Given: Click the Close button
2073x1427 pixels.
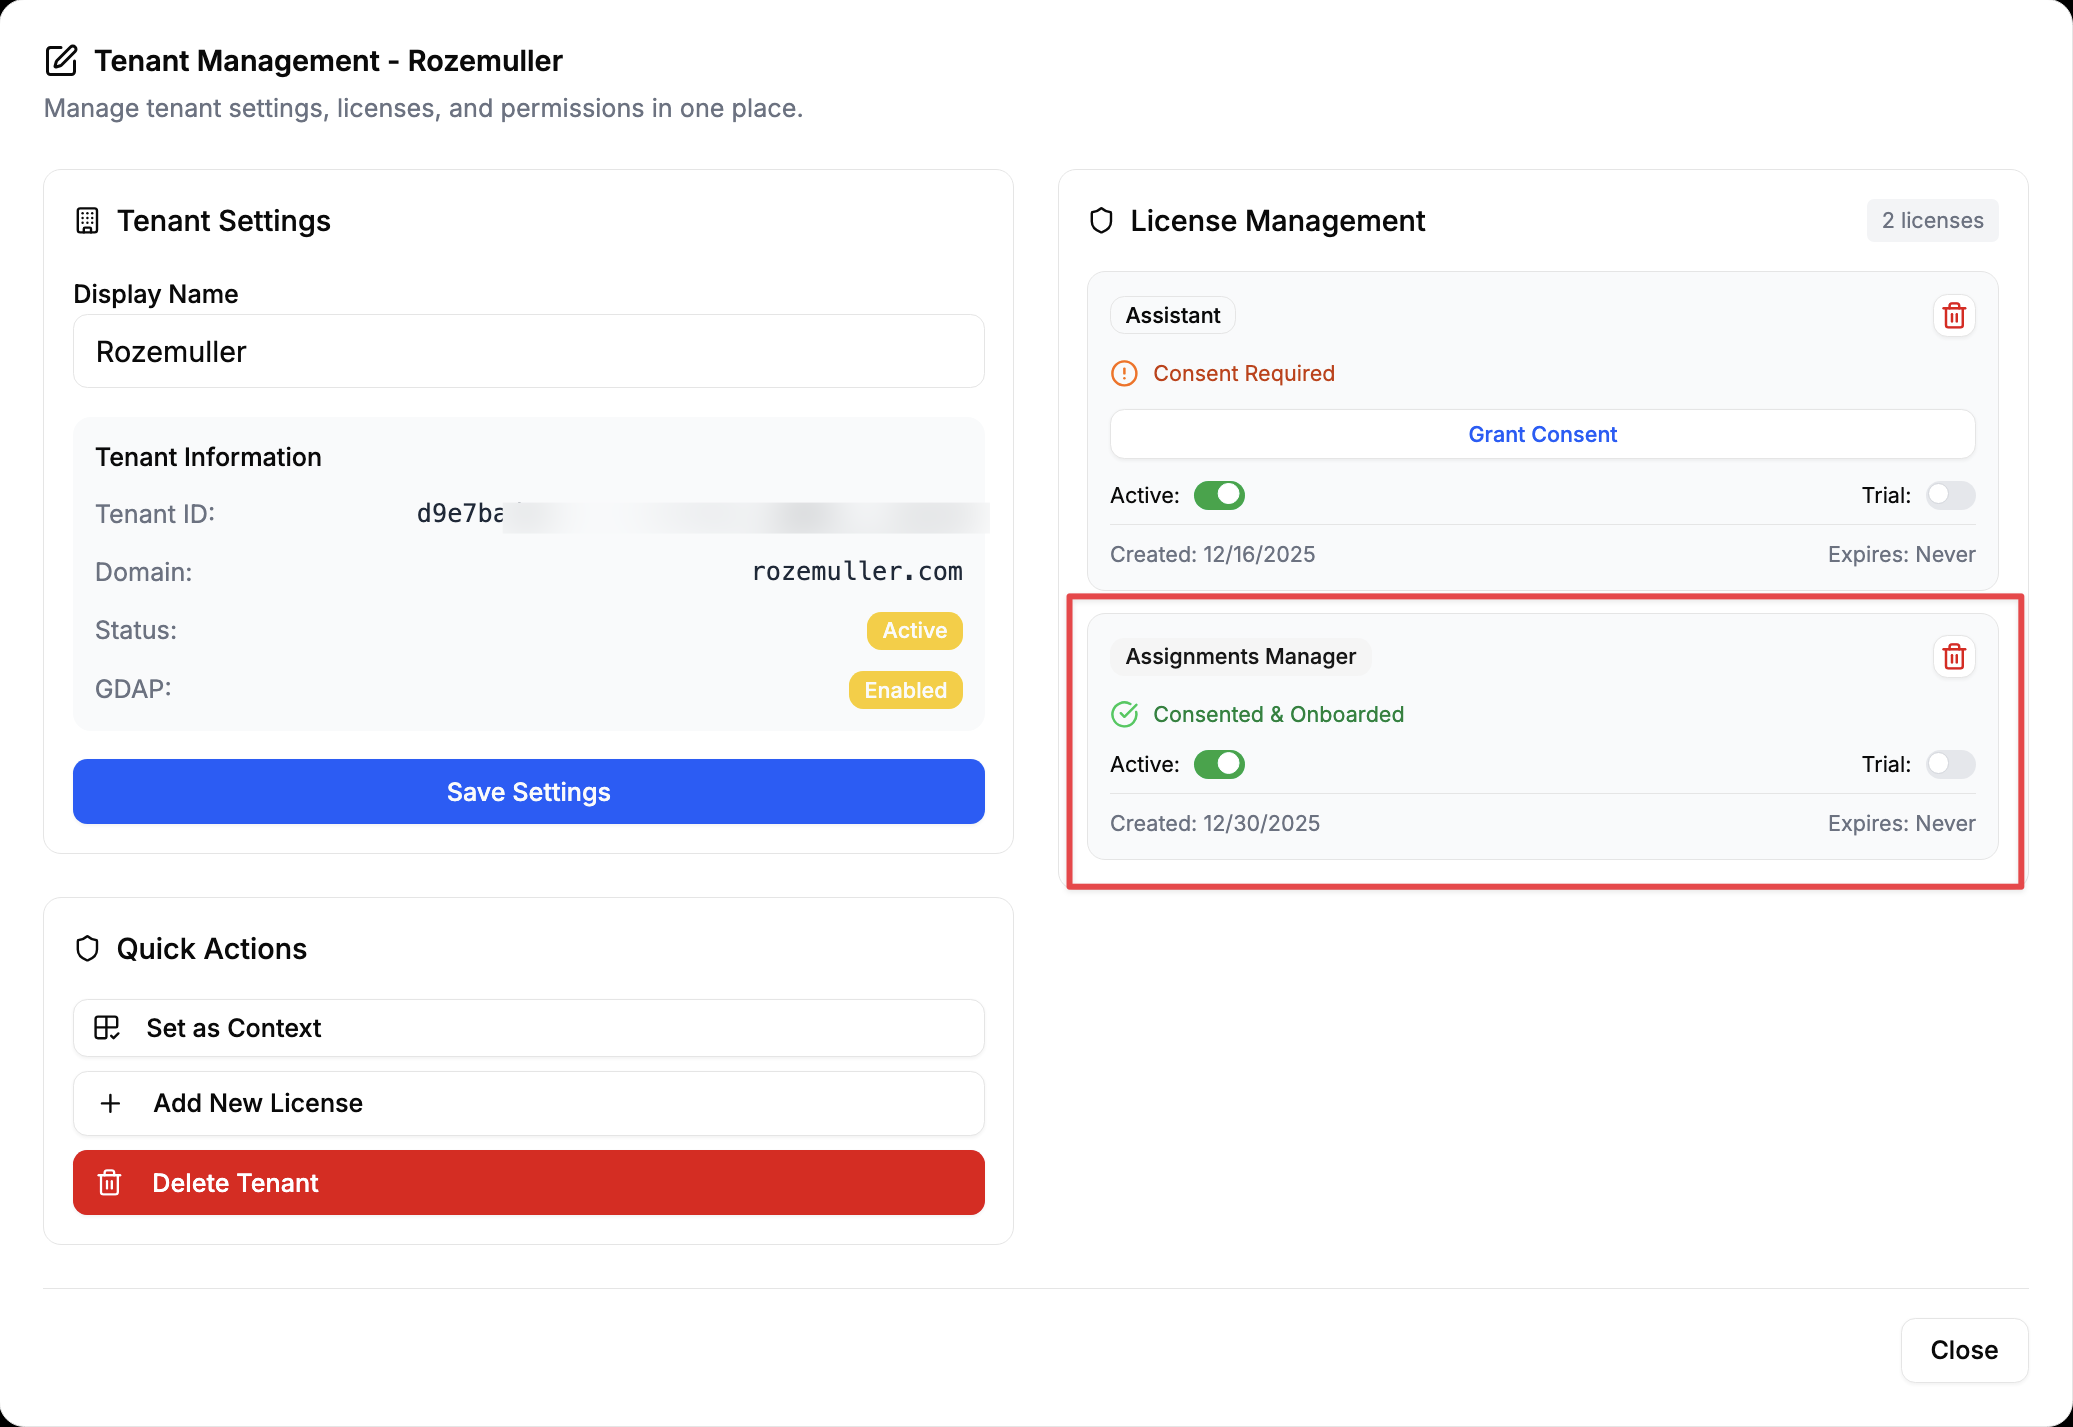Looking at the screenshot, I should coord(1963,1350).
